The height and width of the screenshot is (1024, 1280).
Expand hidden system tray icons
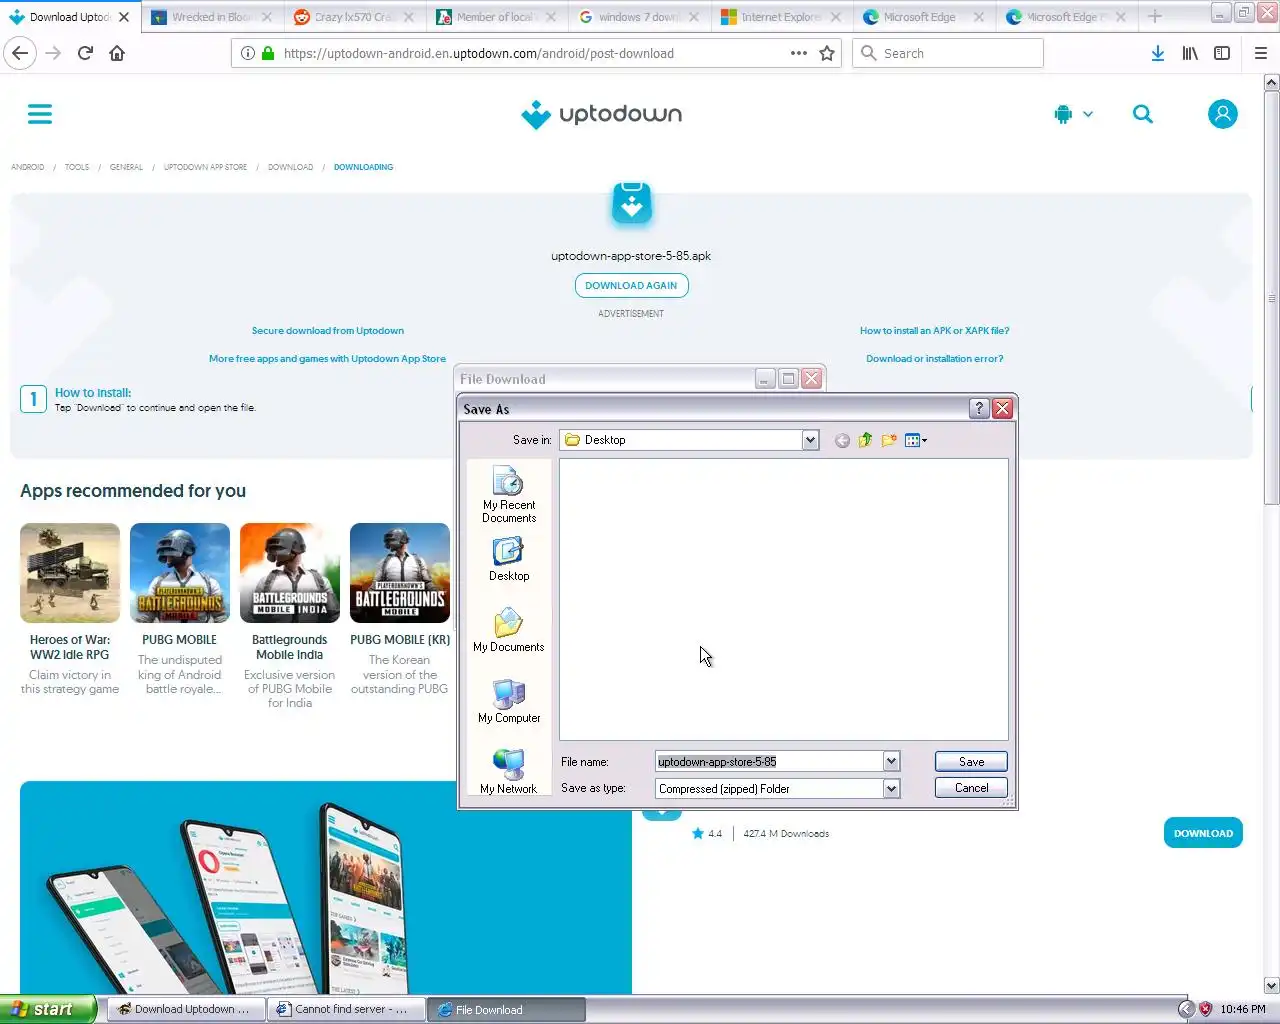(x=1186, y=1009)
